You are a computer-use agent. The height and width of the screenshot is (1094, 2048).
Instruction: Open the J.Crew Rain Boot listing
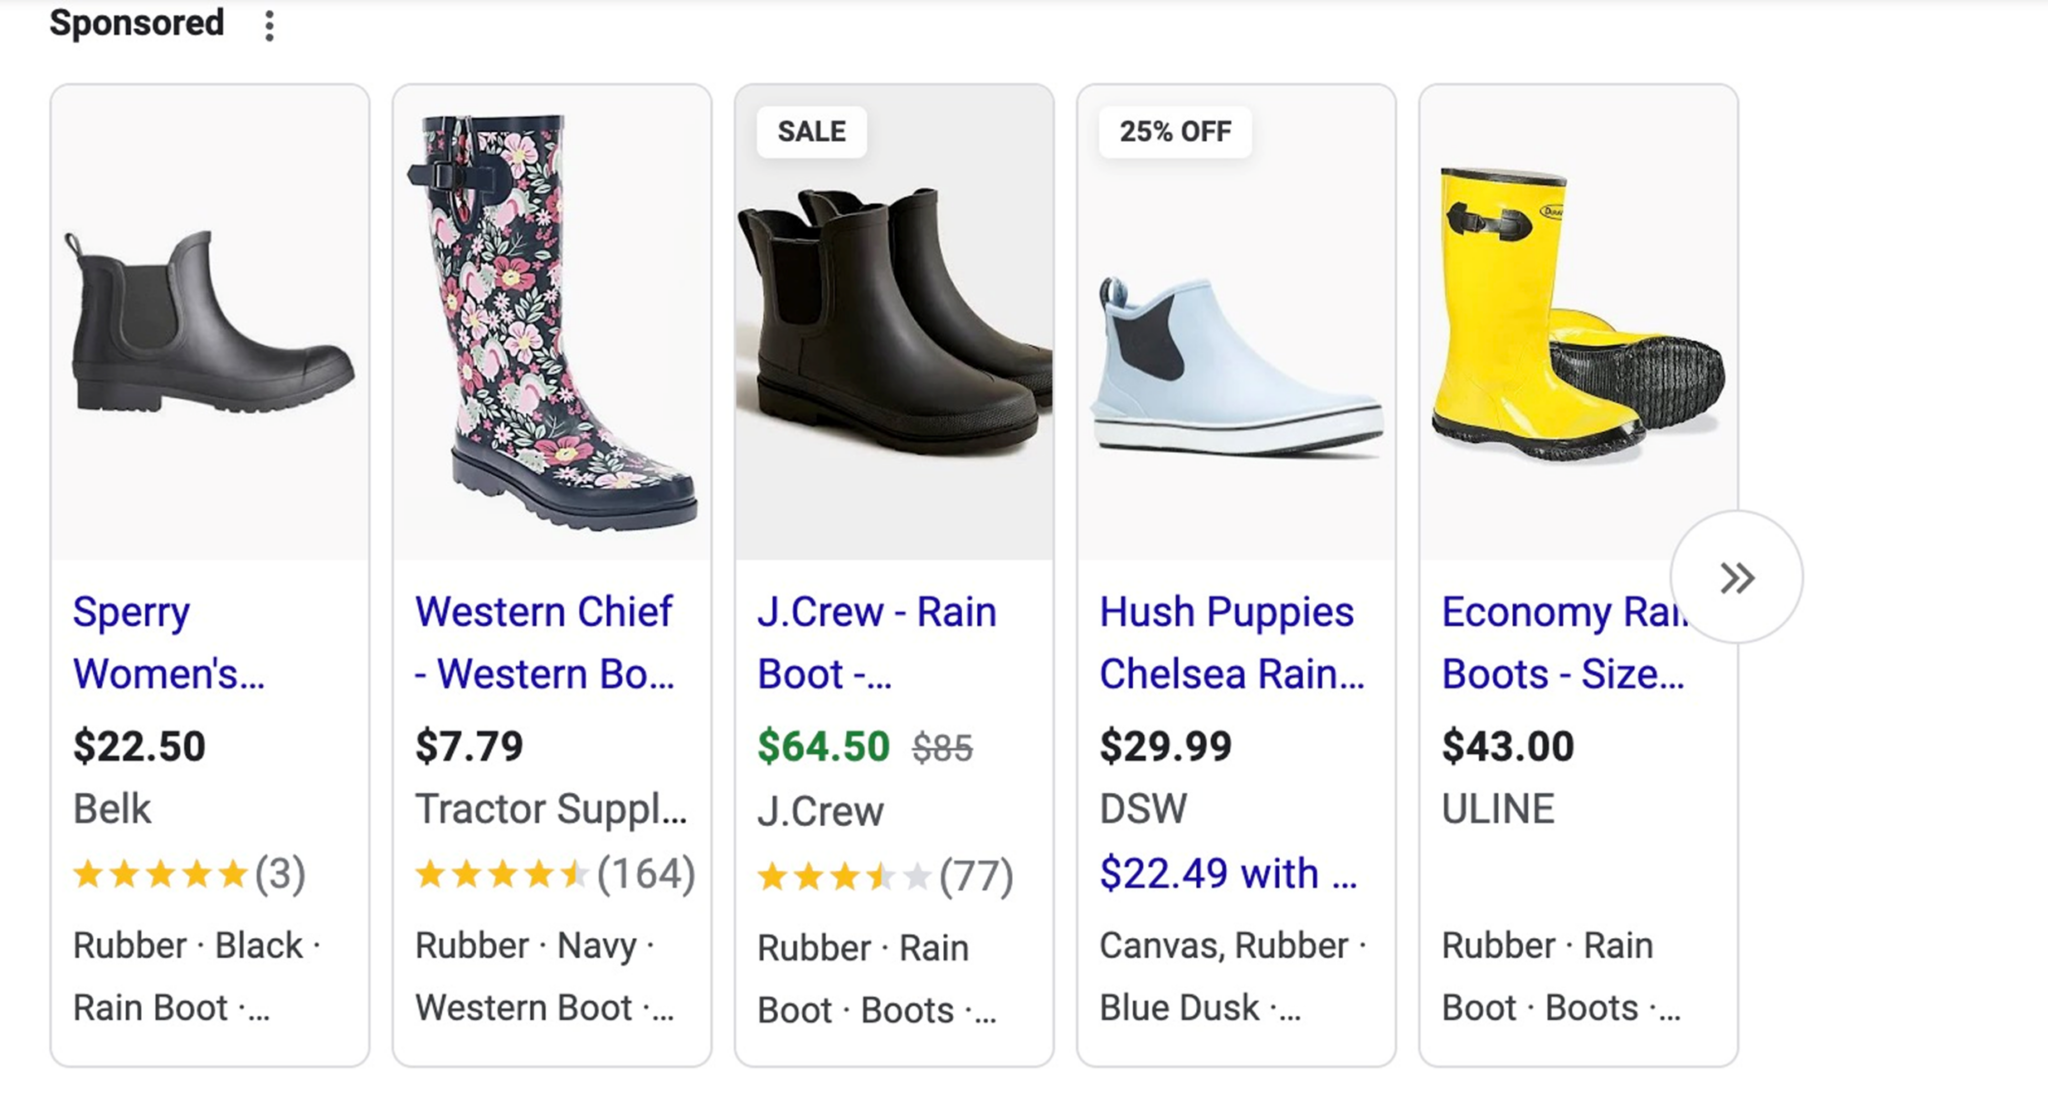(874, 642)
